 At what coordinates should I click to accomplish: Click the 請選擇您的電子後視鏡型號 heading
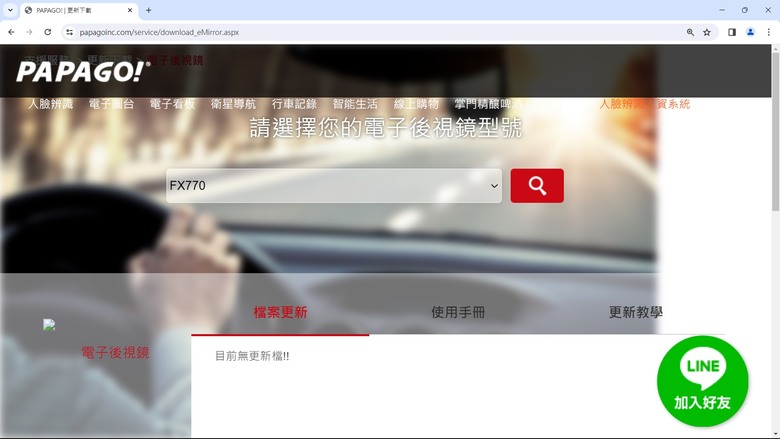tap(386, 128)
